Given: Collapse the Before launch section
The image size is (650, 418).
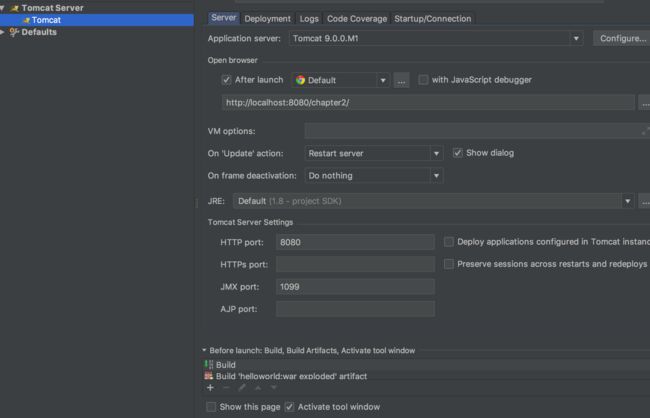Looking at the screenshot, I should coord(204,350).
